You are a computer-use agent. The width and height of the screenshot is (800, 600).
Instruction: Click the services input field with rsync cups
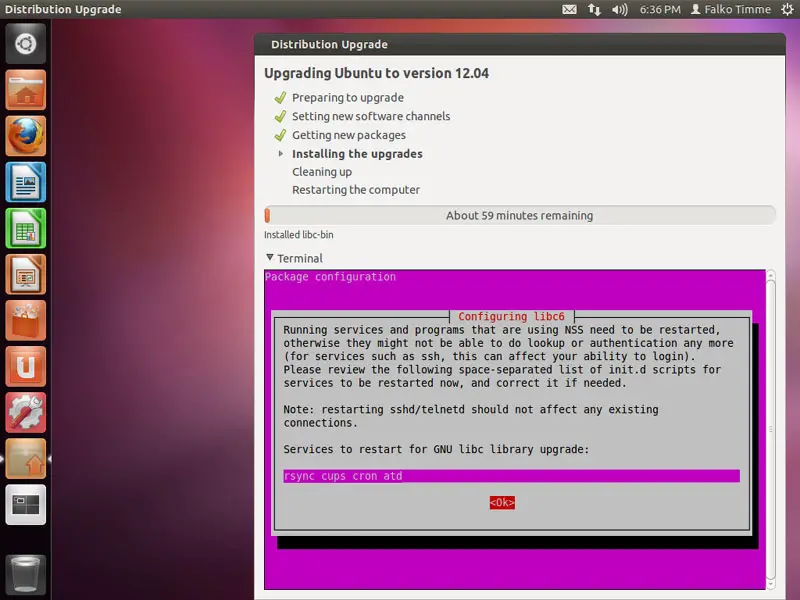point(511,476)
